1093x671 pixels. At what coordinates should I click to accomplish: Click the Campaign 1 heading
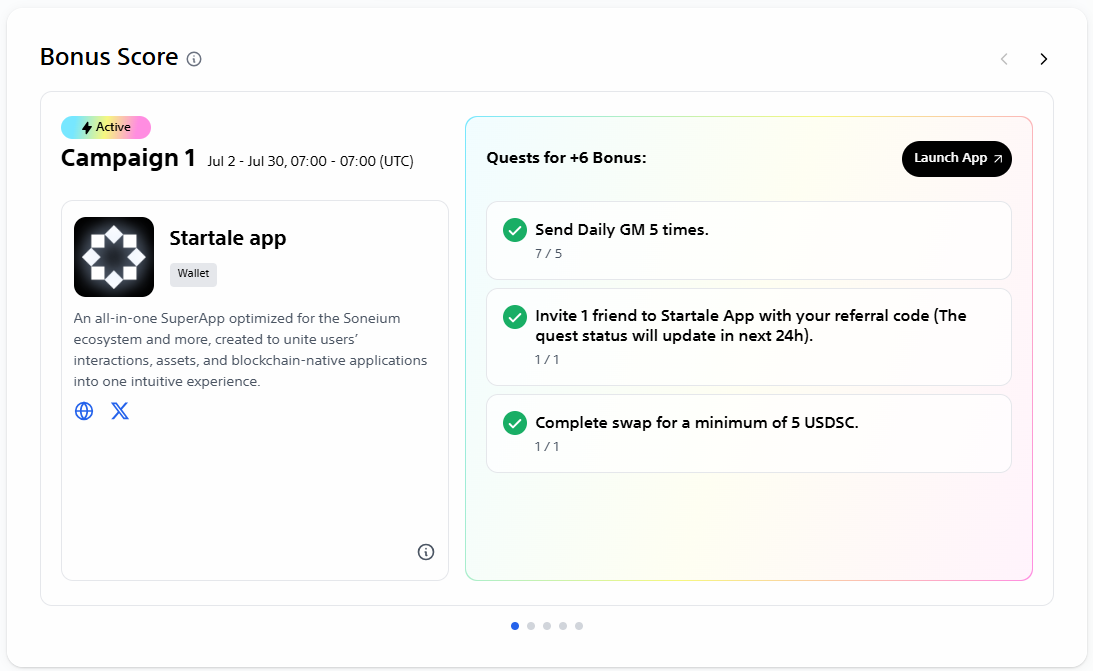[128, 159]
